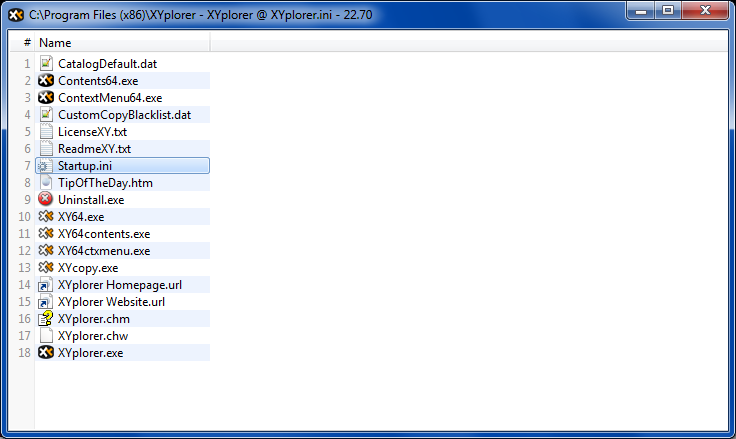
Task: Click the Startup.ini gear icon
Action: (45, 166)
